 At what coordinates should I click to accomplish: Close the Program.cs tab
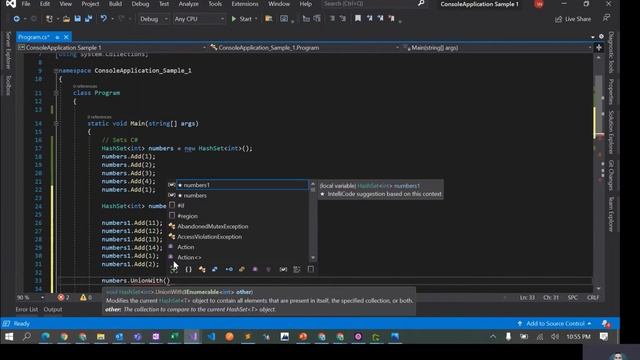(66, 37)
